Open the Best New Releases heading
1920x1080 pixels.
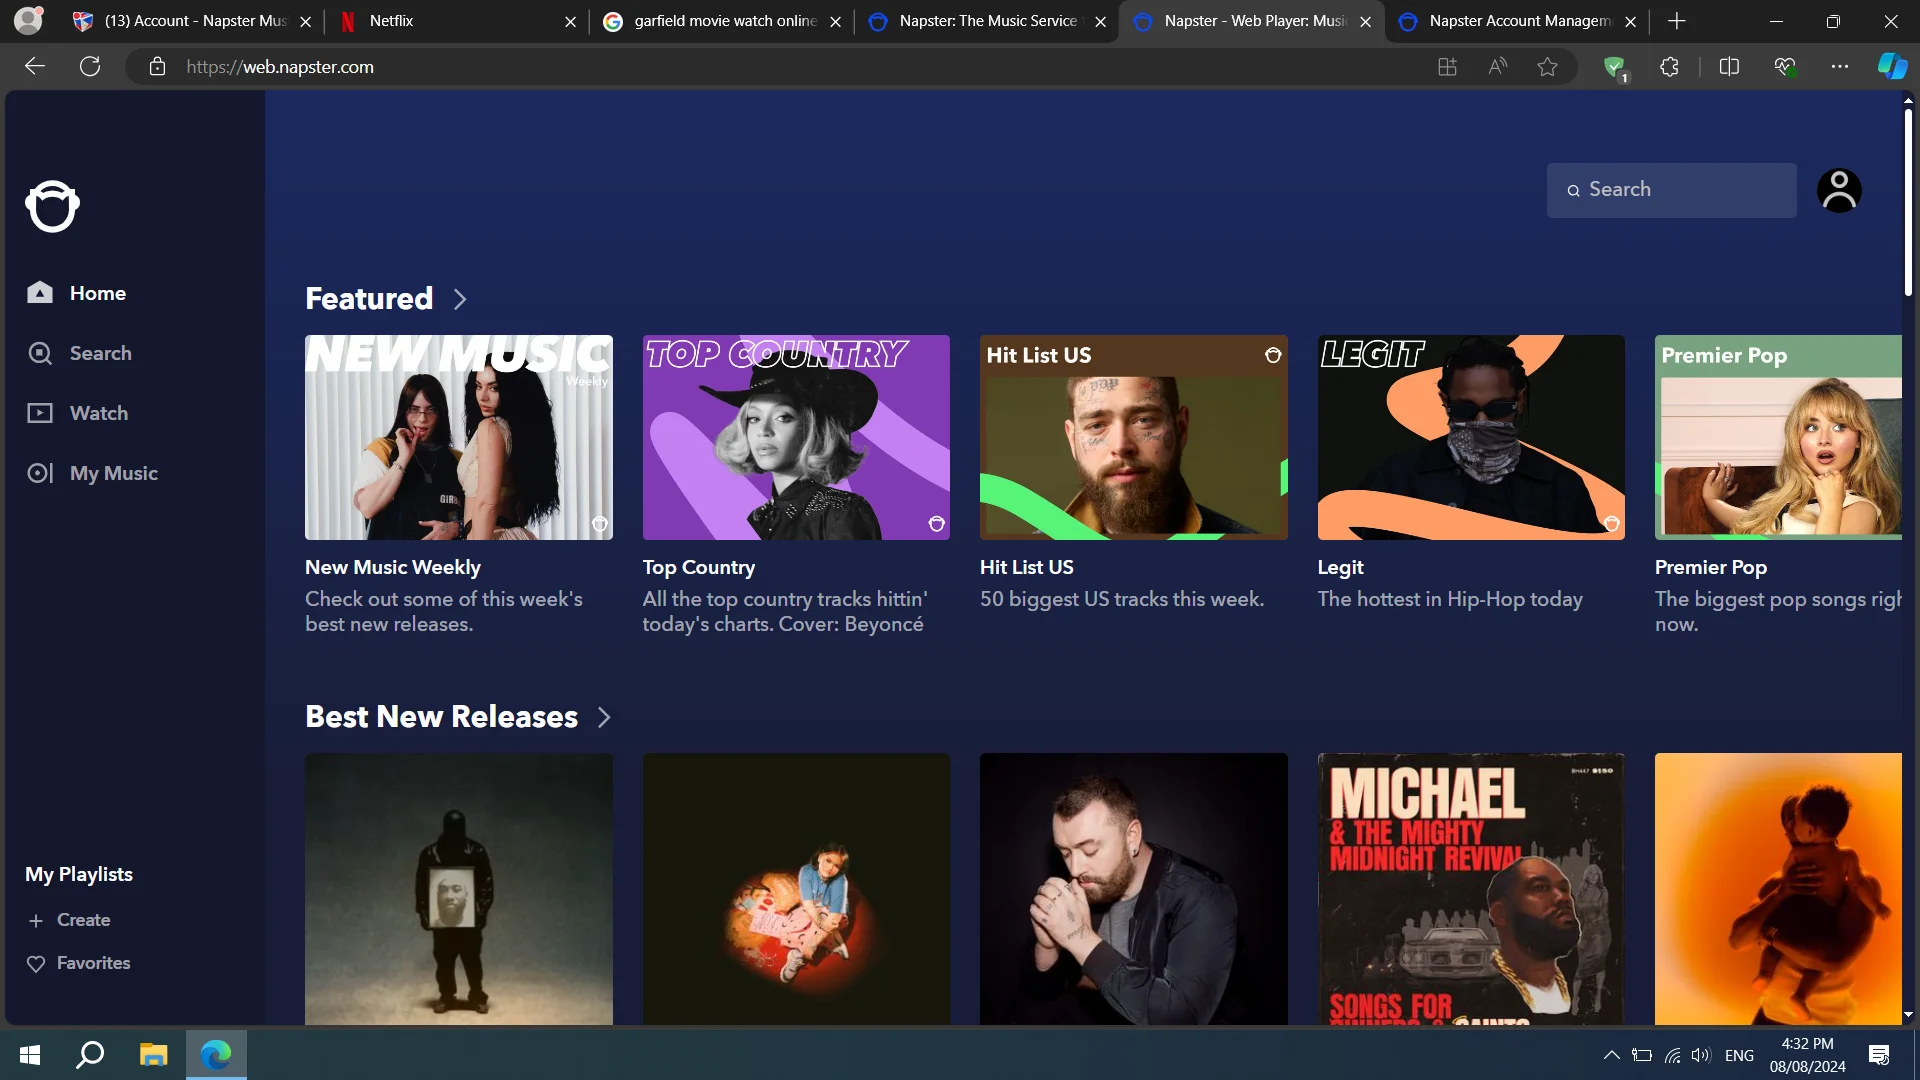441,716
